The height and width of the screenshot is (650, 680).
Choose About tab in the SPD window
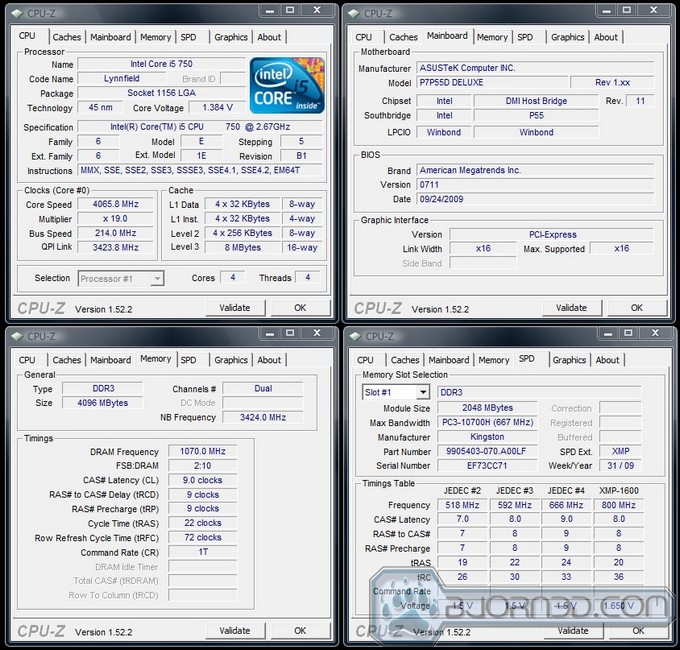[608, 360]
